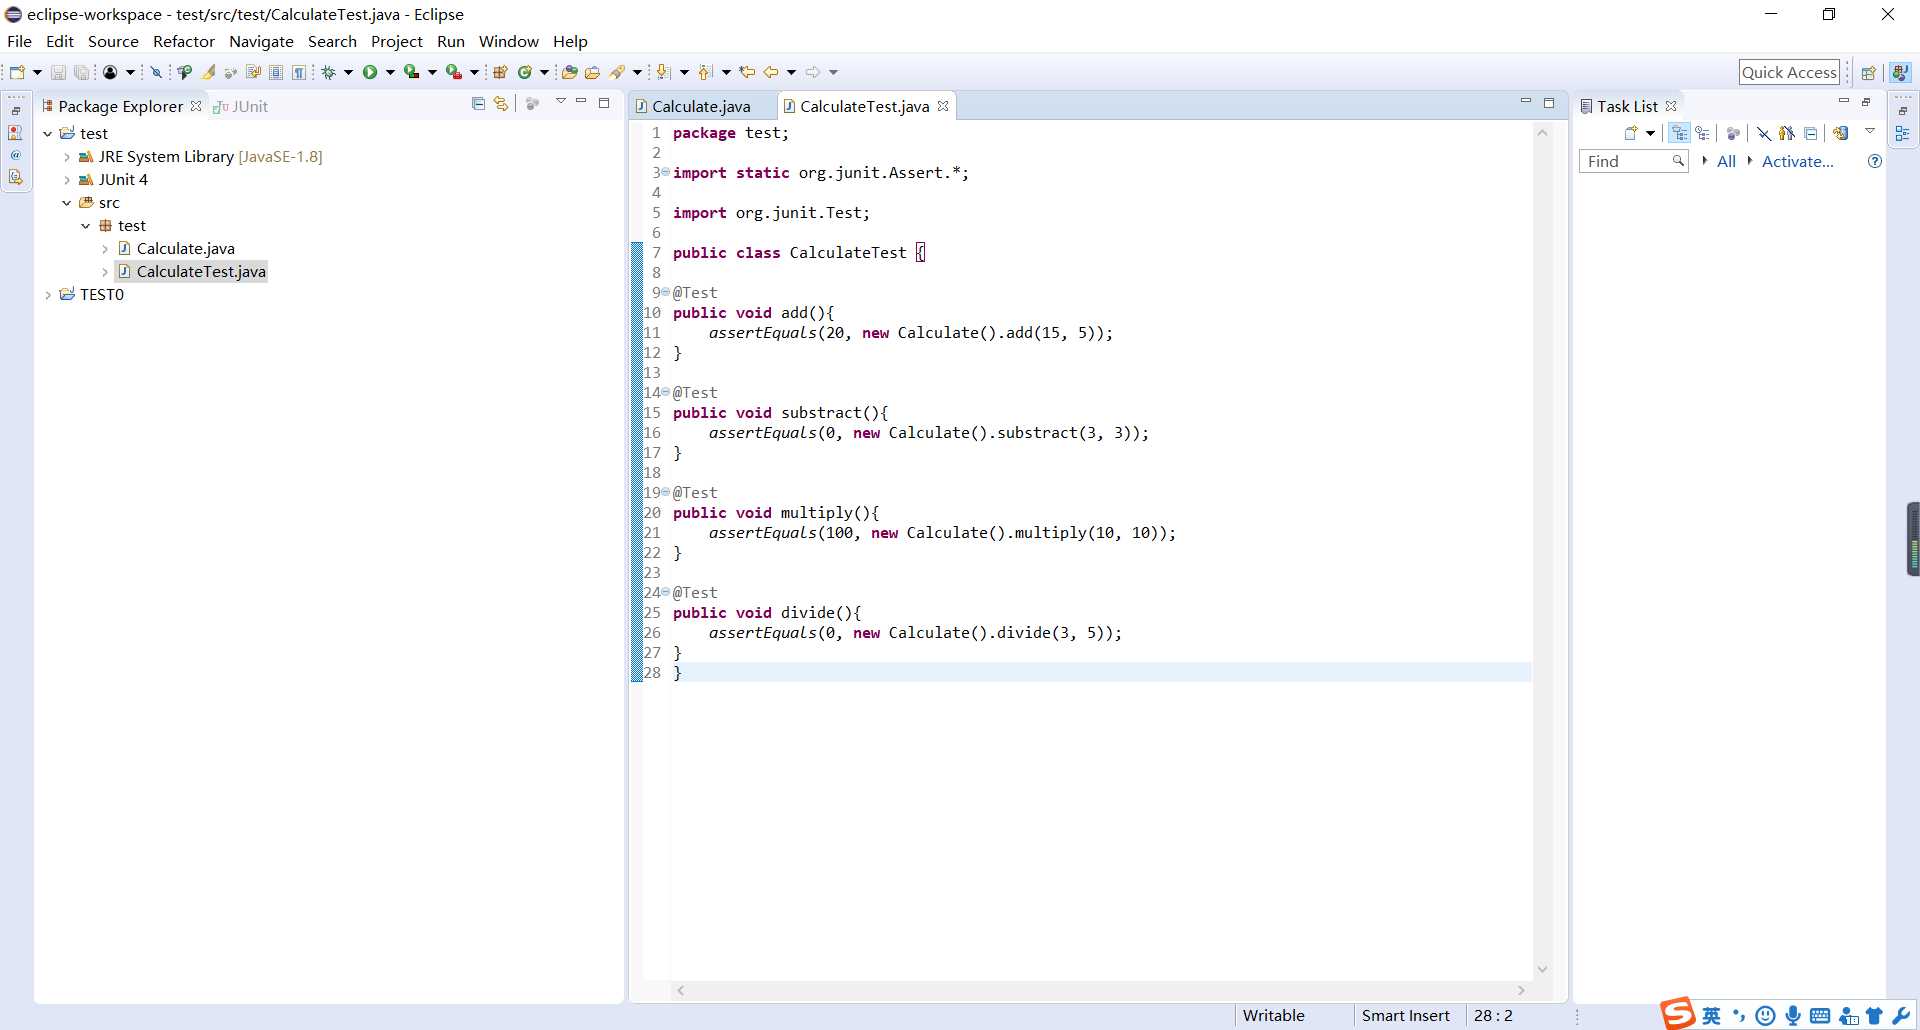1920x1030 pixels.
Task: Switch to the Calculate.java editor tab
Action: point(700,106)
